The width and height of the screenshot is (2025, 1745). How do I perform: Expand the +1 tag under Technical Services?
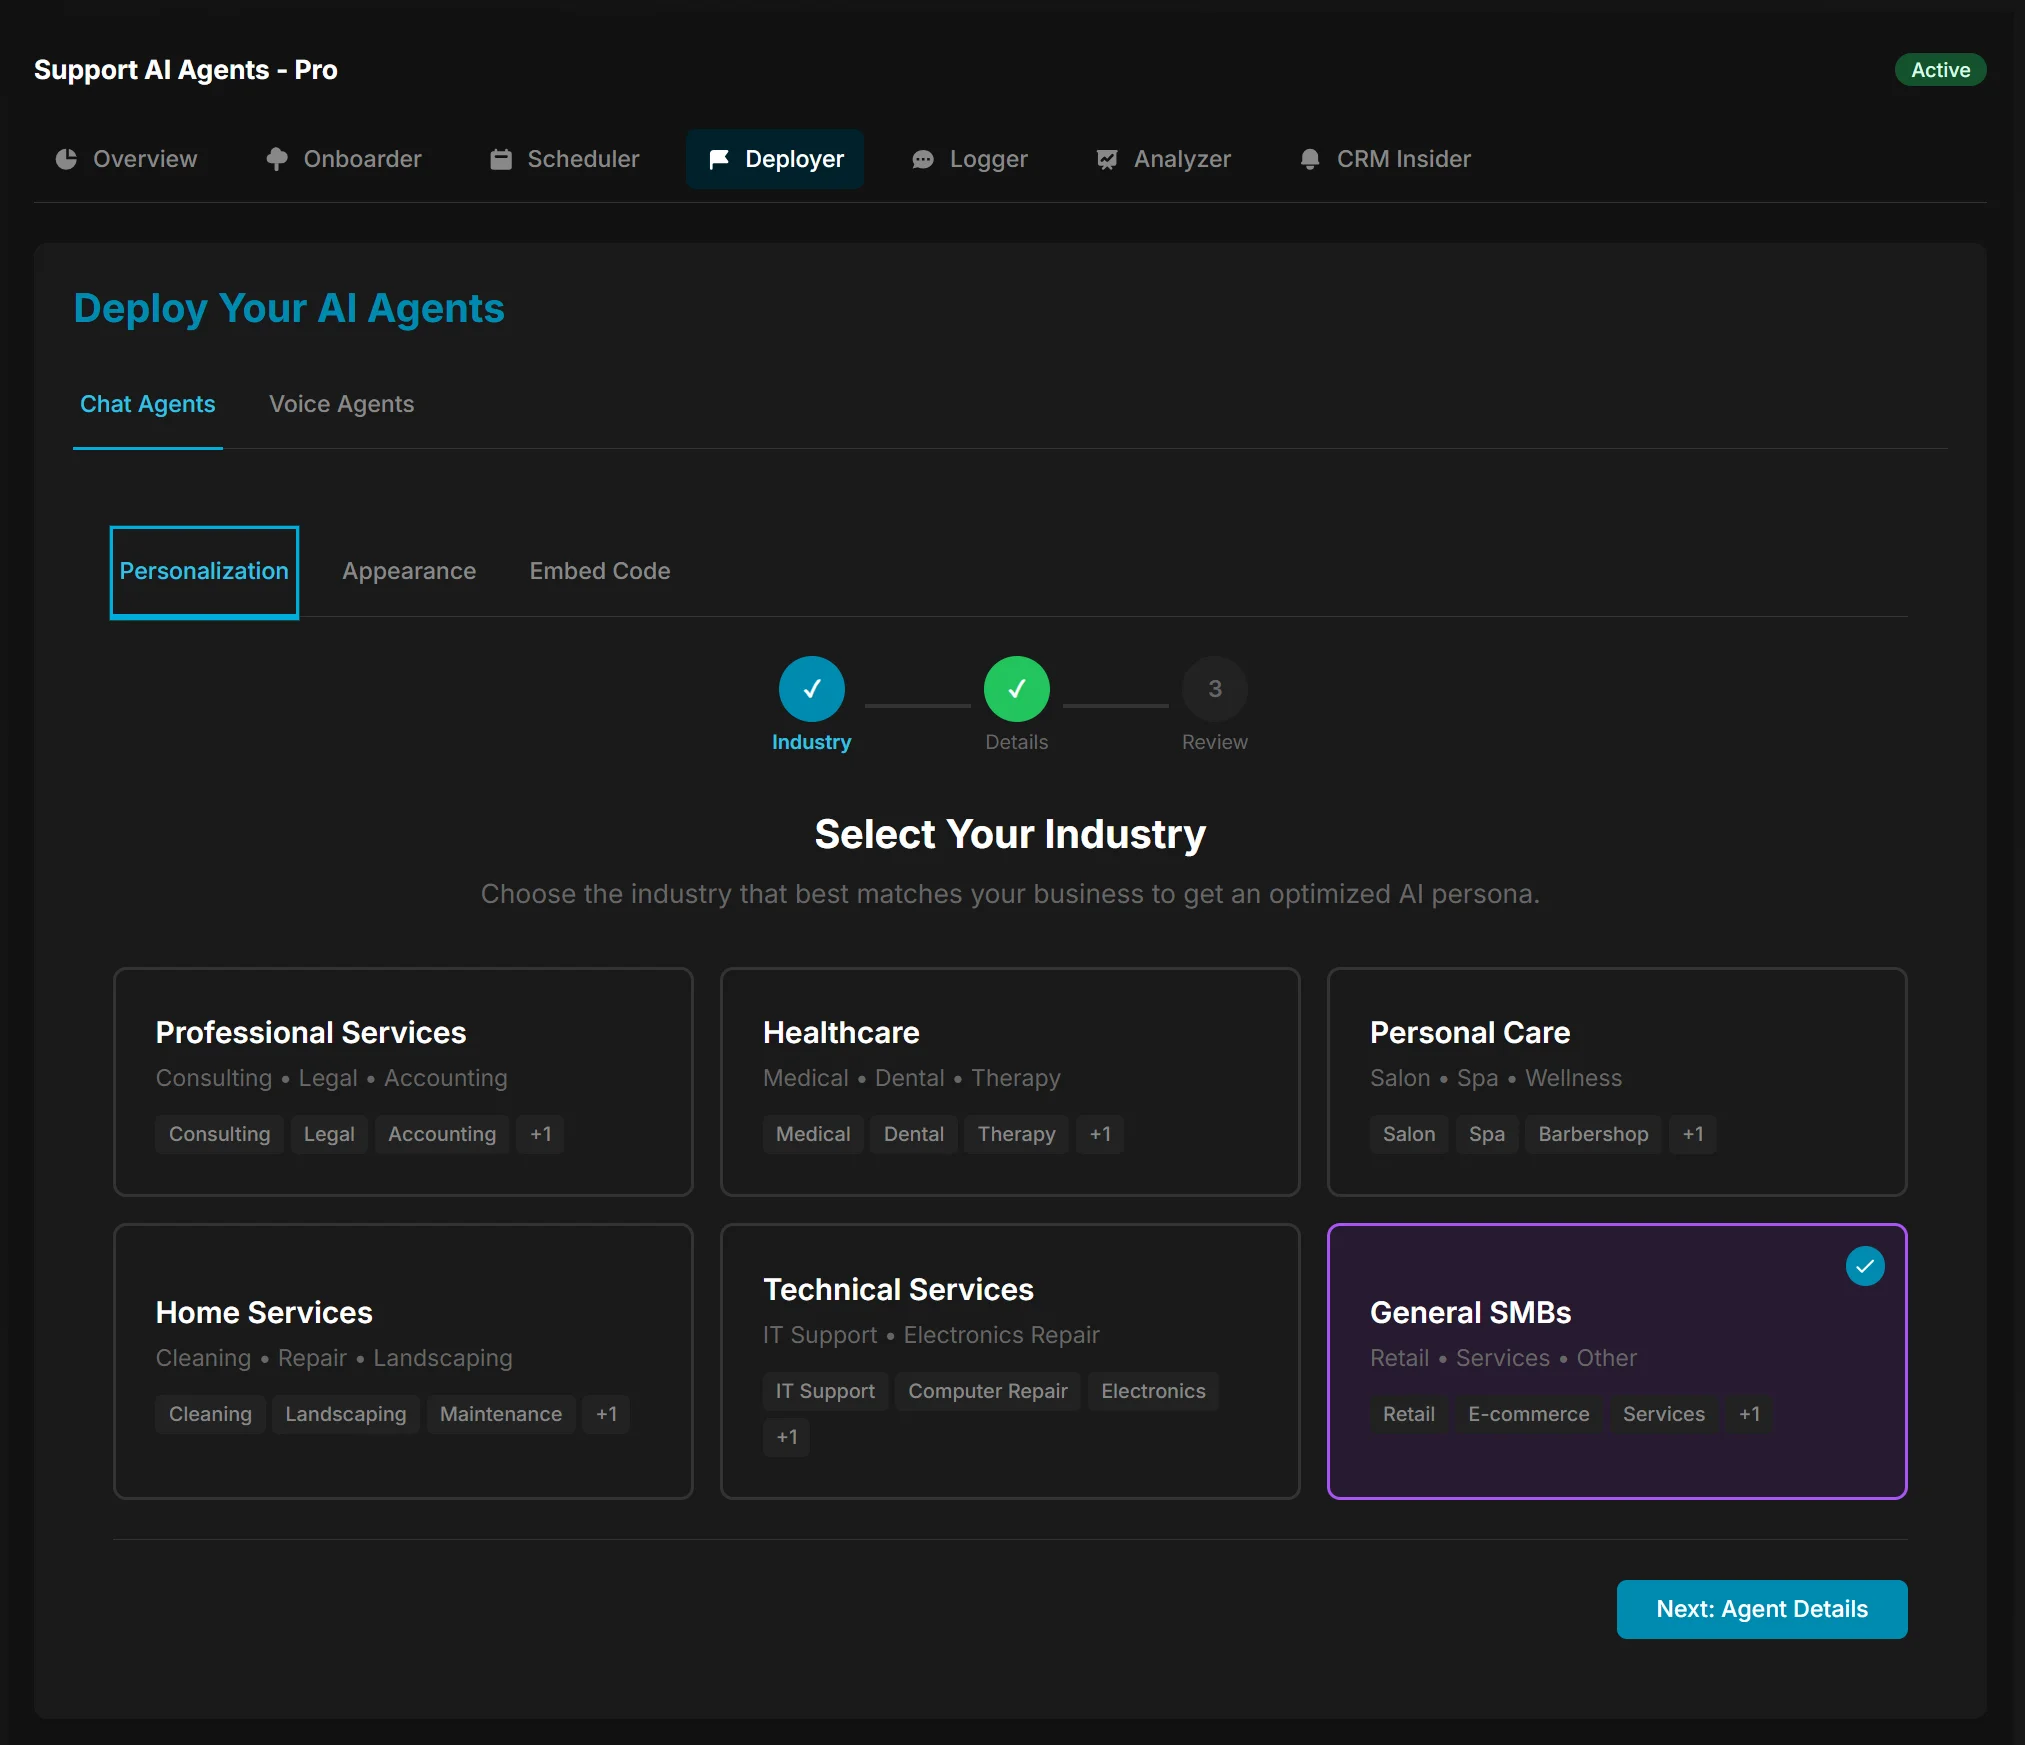coord(787,1437)
